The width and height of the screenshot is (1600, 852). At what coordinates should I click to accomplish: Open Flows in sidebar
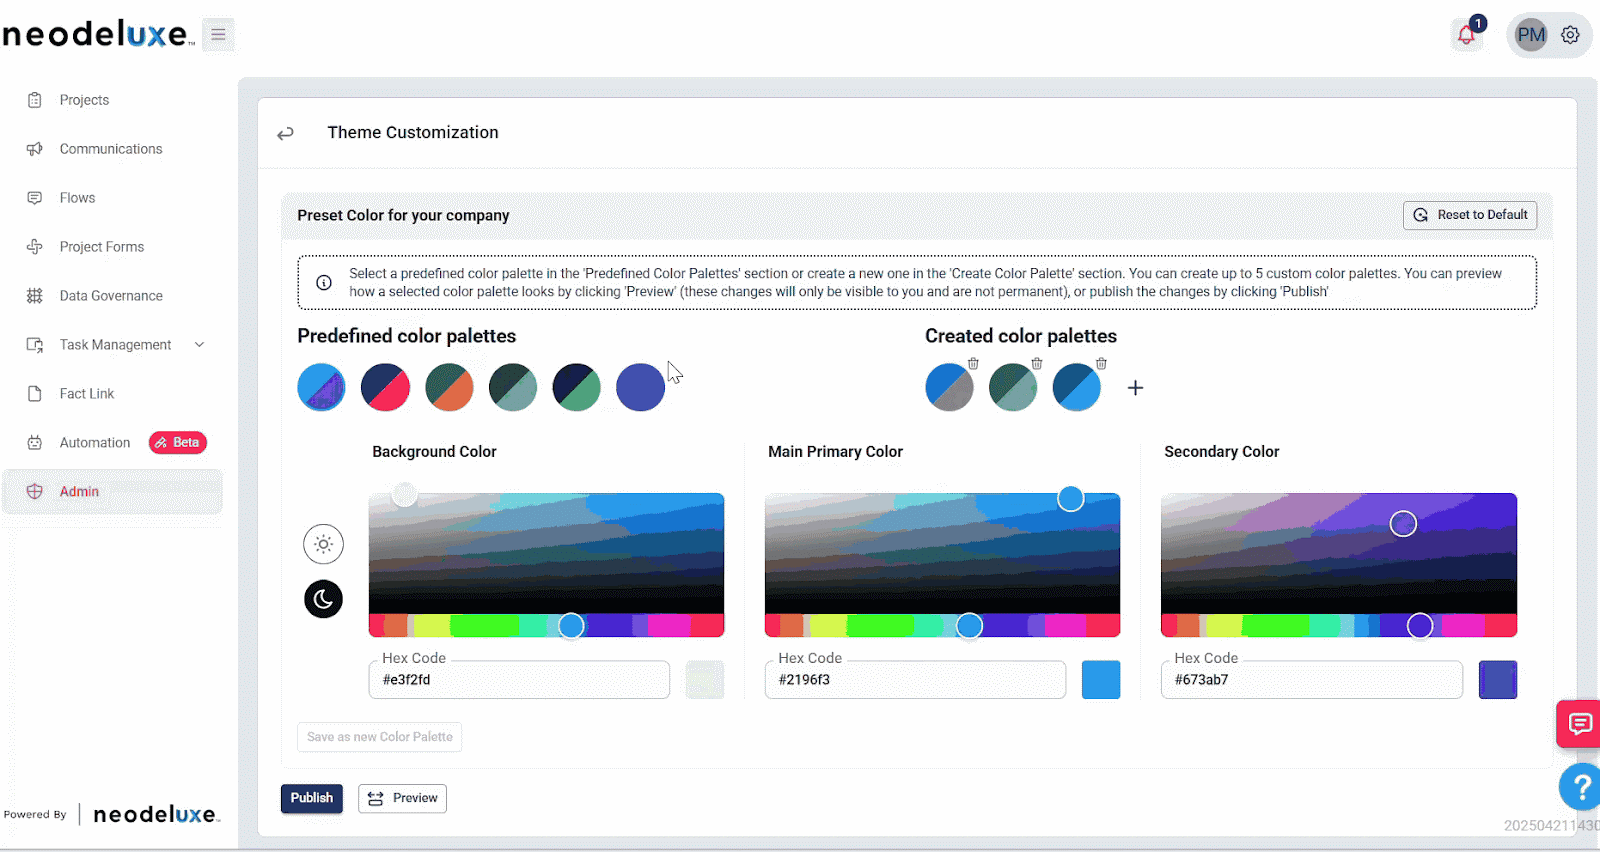tap(77, 198)
